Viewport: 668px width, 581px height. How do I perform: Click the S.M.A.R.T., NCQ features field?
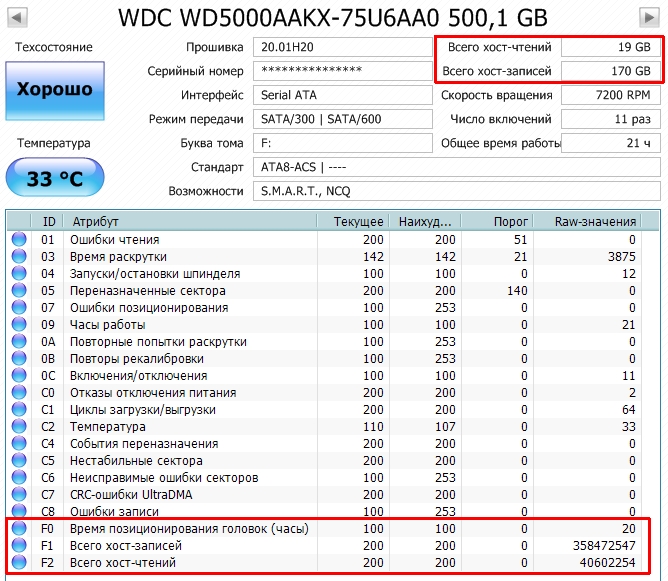[x=457, y=191]
